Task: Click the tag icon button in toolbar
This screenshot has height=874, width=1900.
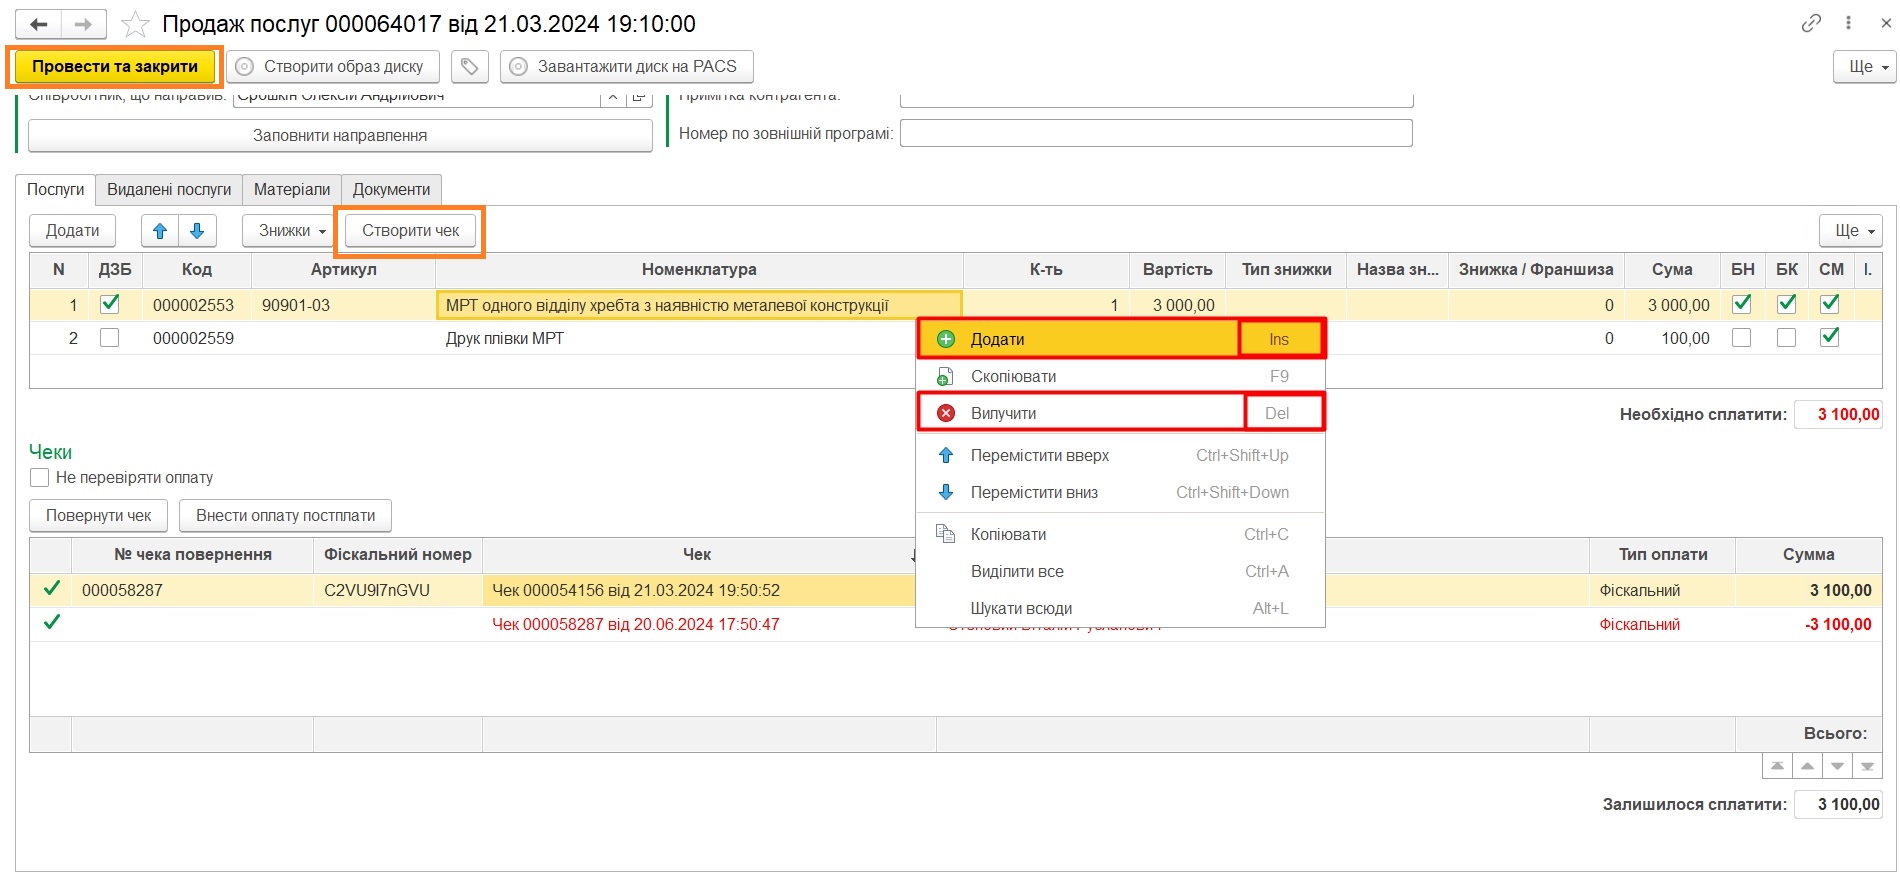Action: point(469,67)
